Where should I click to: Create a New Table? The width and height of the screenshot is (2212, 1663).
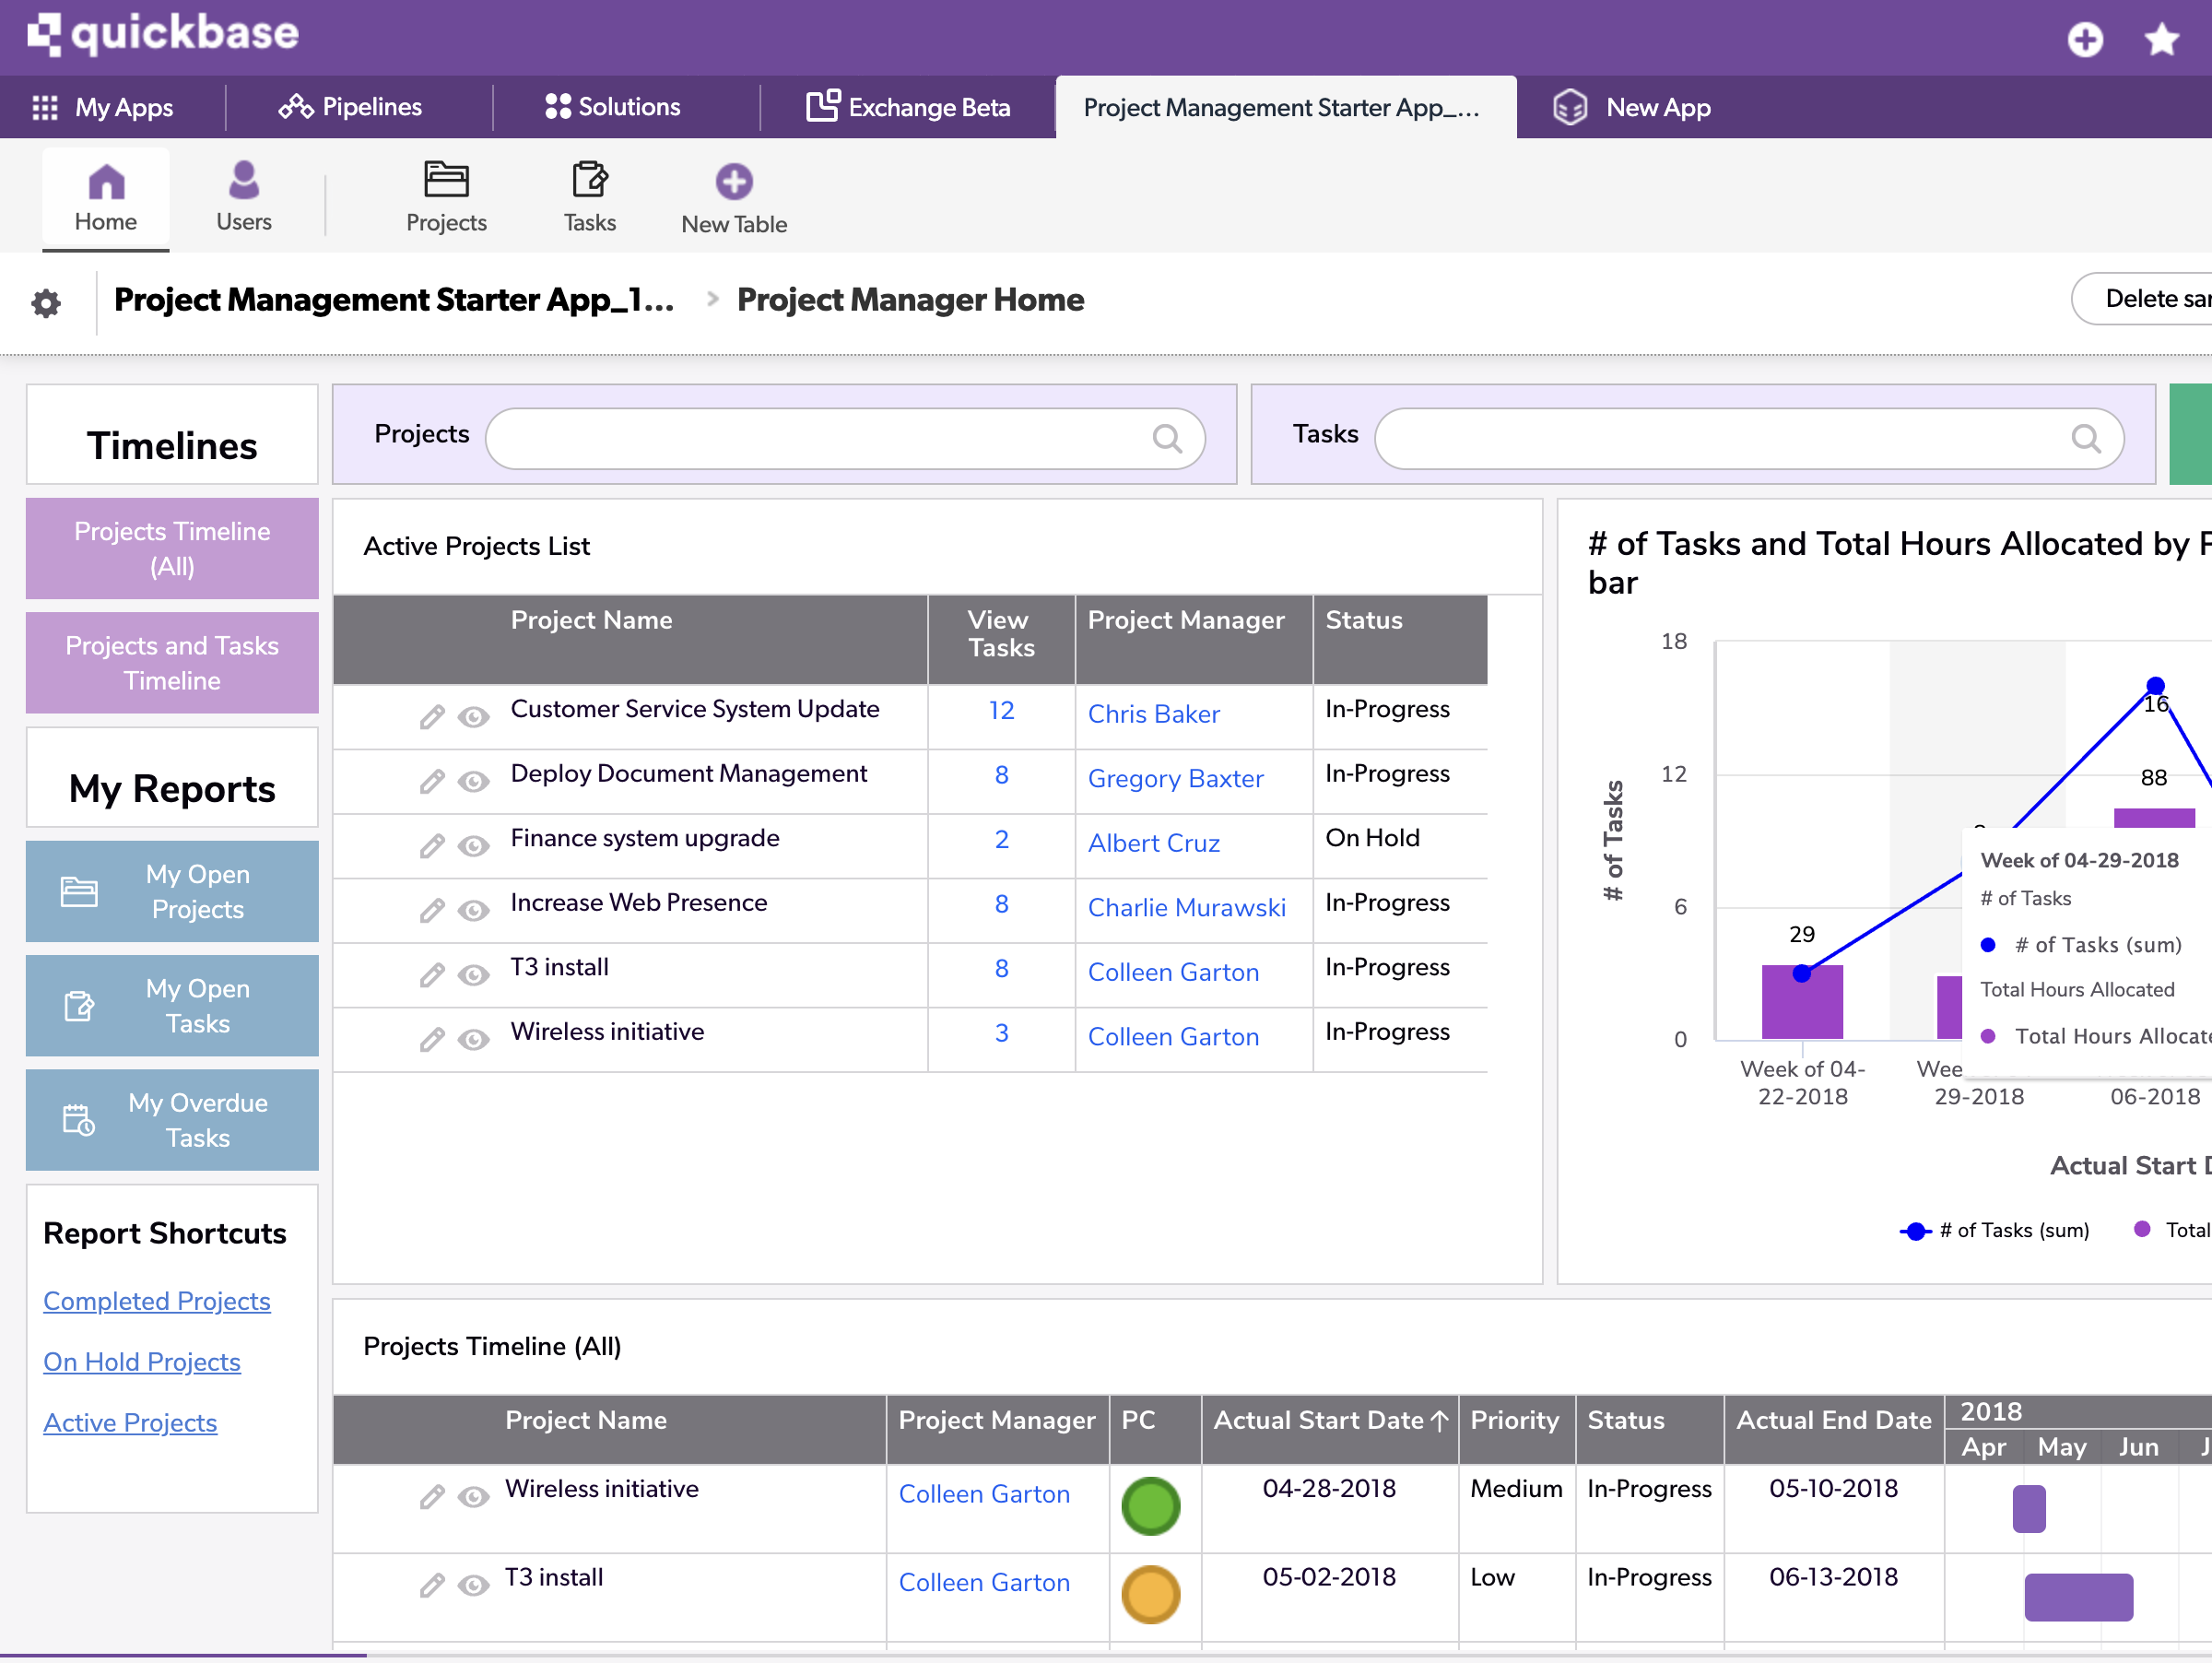734,196
